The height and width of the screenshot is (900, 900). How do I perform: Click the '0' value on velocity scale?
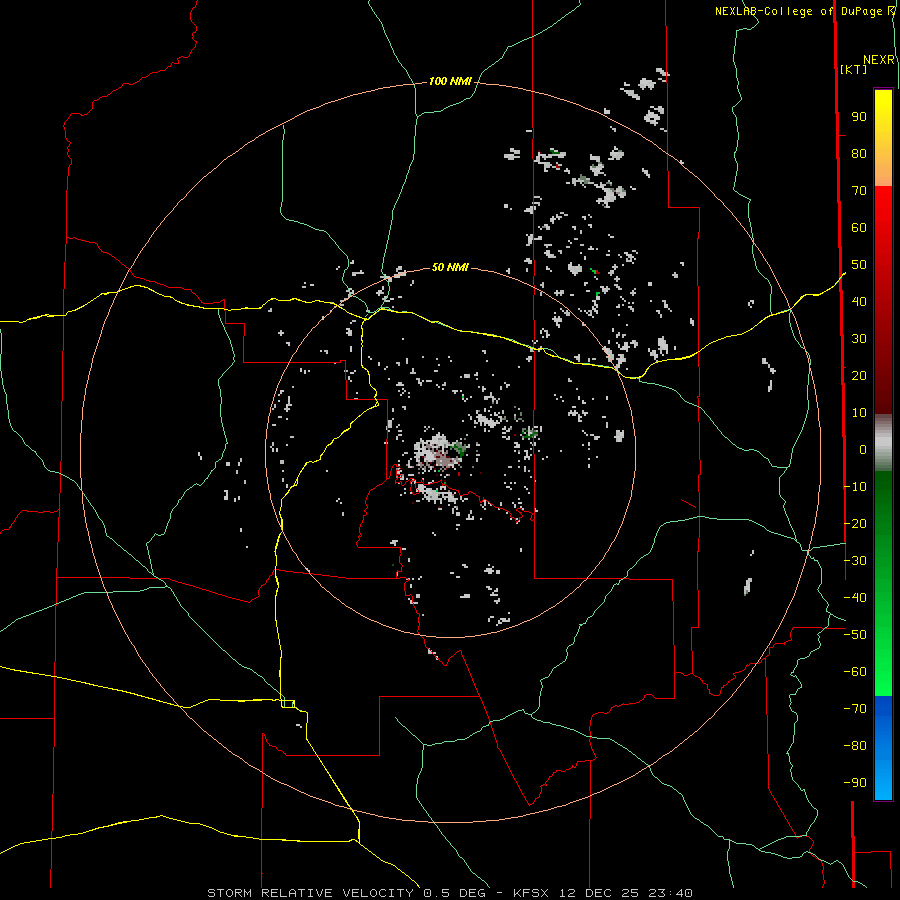[x=863, y=450]
